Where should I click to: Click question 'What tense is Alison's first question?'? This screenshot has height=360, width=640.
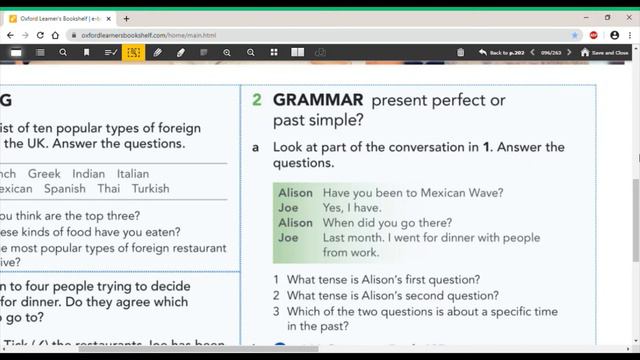(383, 280)
